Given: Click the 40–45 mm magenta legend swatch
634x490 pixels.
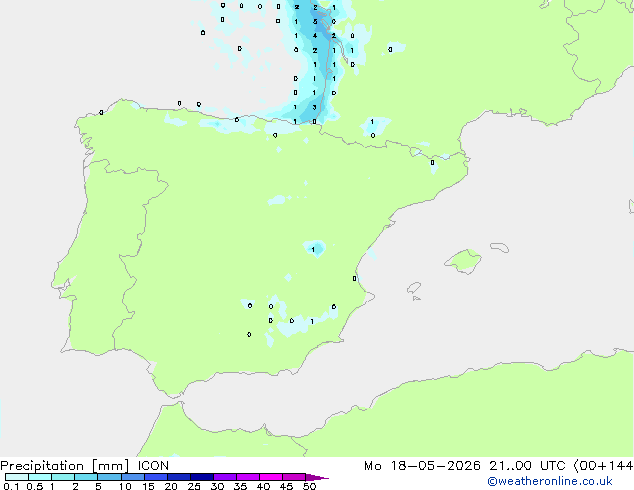Looking at the screenshot, I should 271,477.
